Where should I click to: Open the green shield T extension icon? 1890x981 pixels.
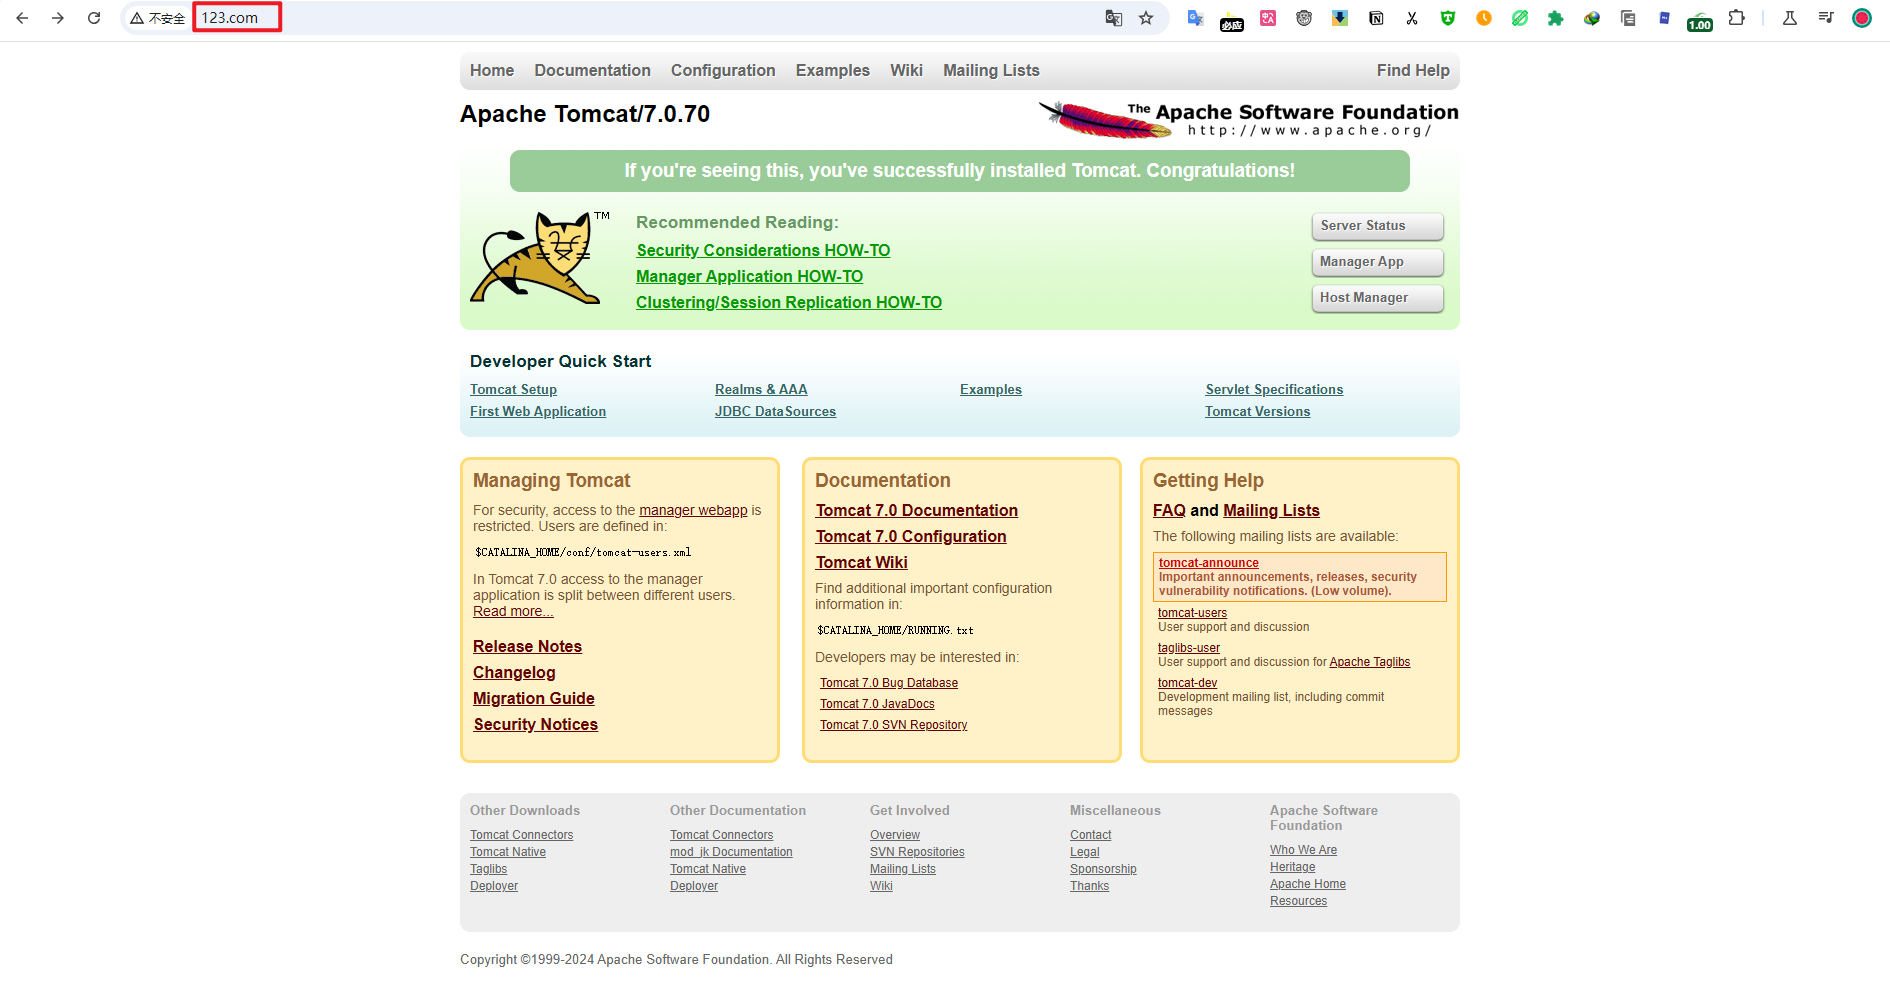click(x=1448, y=18)
